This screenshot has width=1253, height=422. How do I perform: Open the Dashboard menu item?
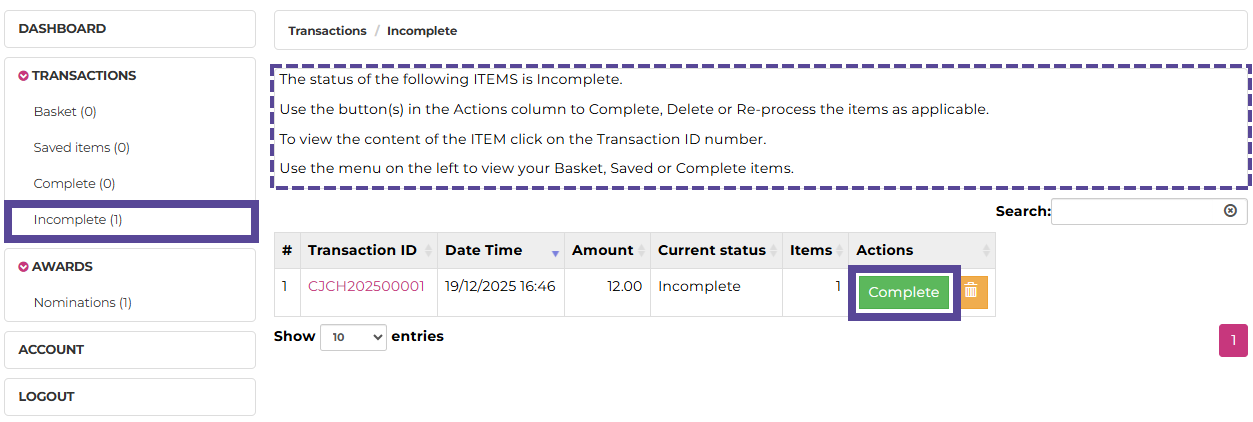tap(62, 29)
